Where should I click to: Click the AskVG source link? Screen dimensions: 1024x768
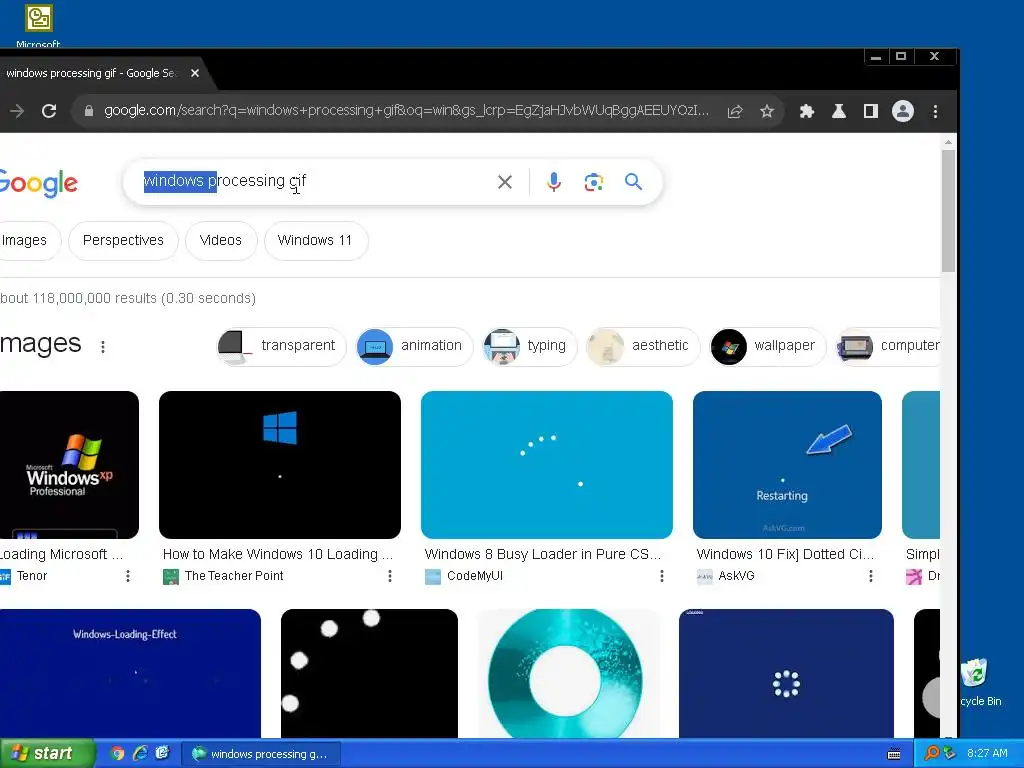tap(736, 576)
